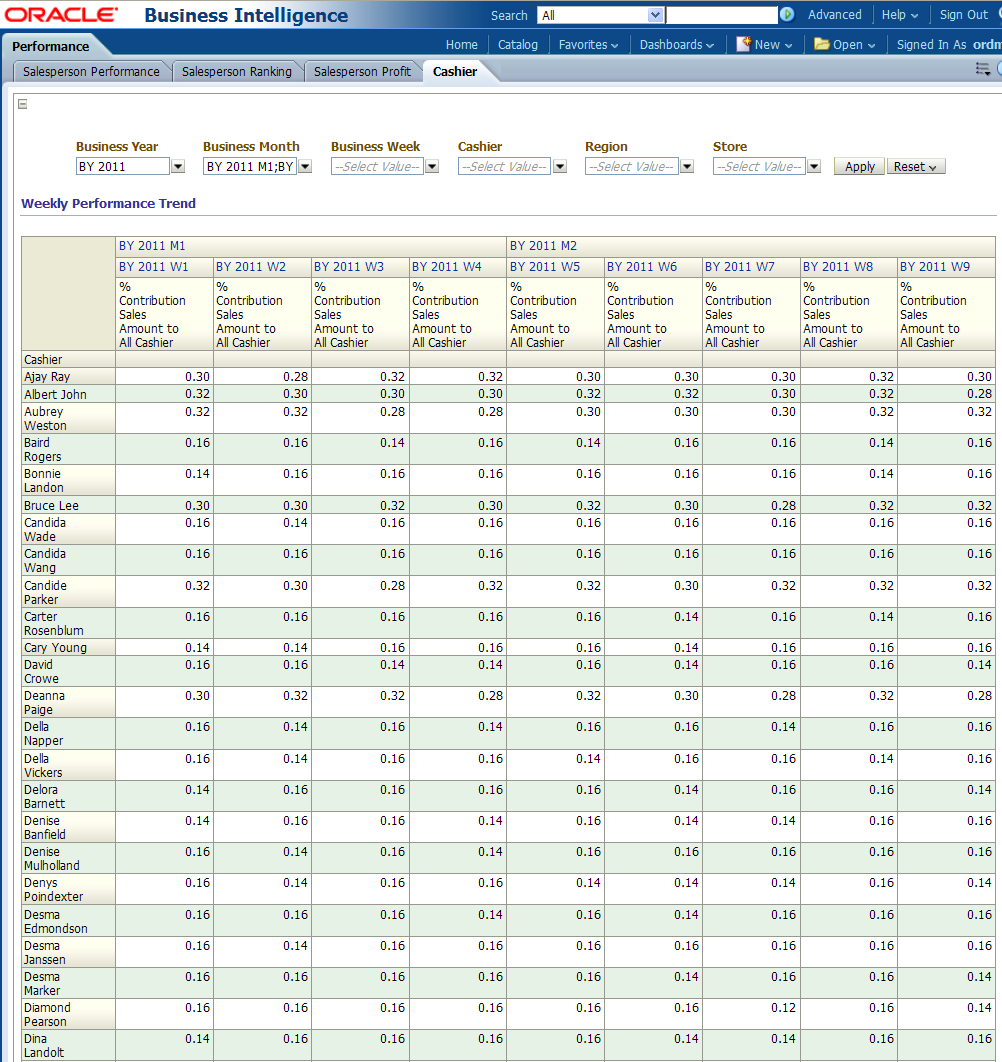Image resolution: width=1002 pixels, height=1062 pixels.
Task: Expand the Business Month dropdown arrow
Action: tap(305, 167)
